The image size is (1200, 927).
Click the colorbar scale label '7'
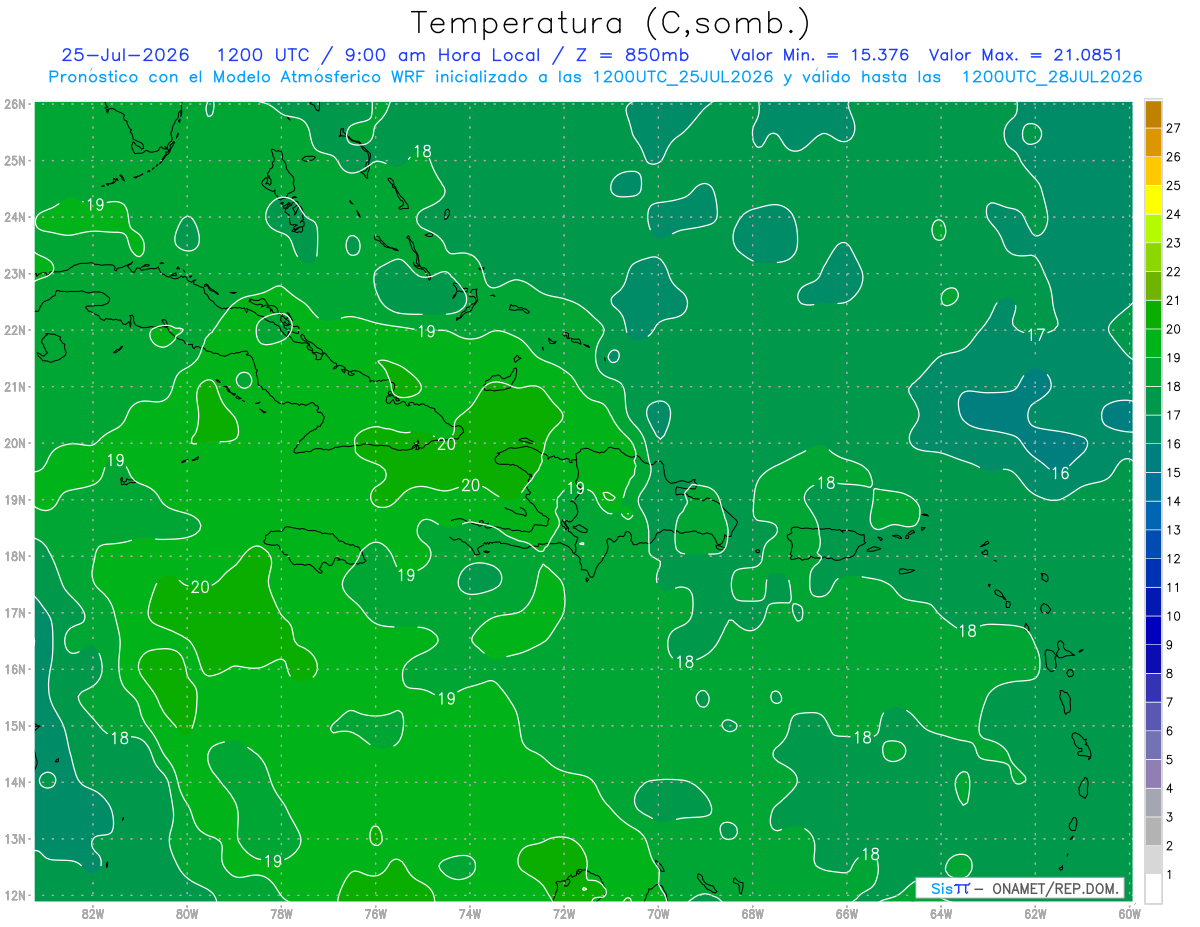(1169, 702)
